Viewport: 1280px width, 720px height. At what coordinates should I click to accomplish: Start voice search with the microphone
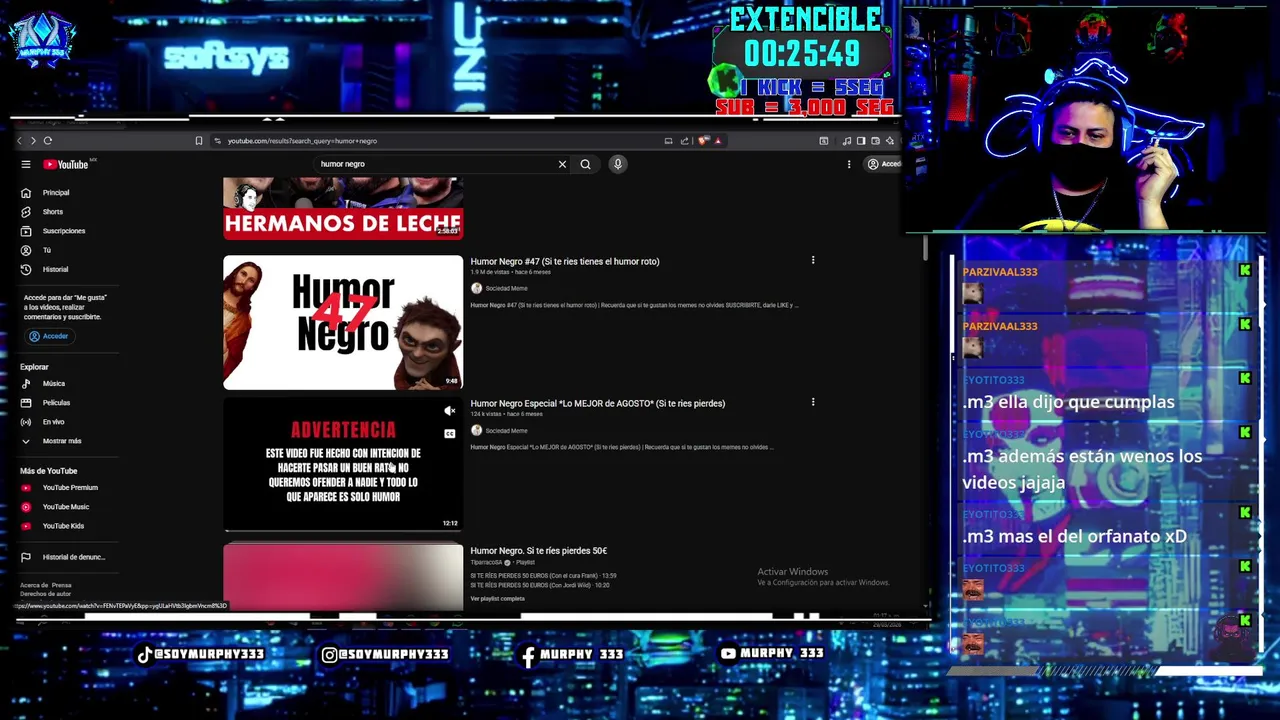click(x=618, y=164)
